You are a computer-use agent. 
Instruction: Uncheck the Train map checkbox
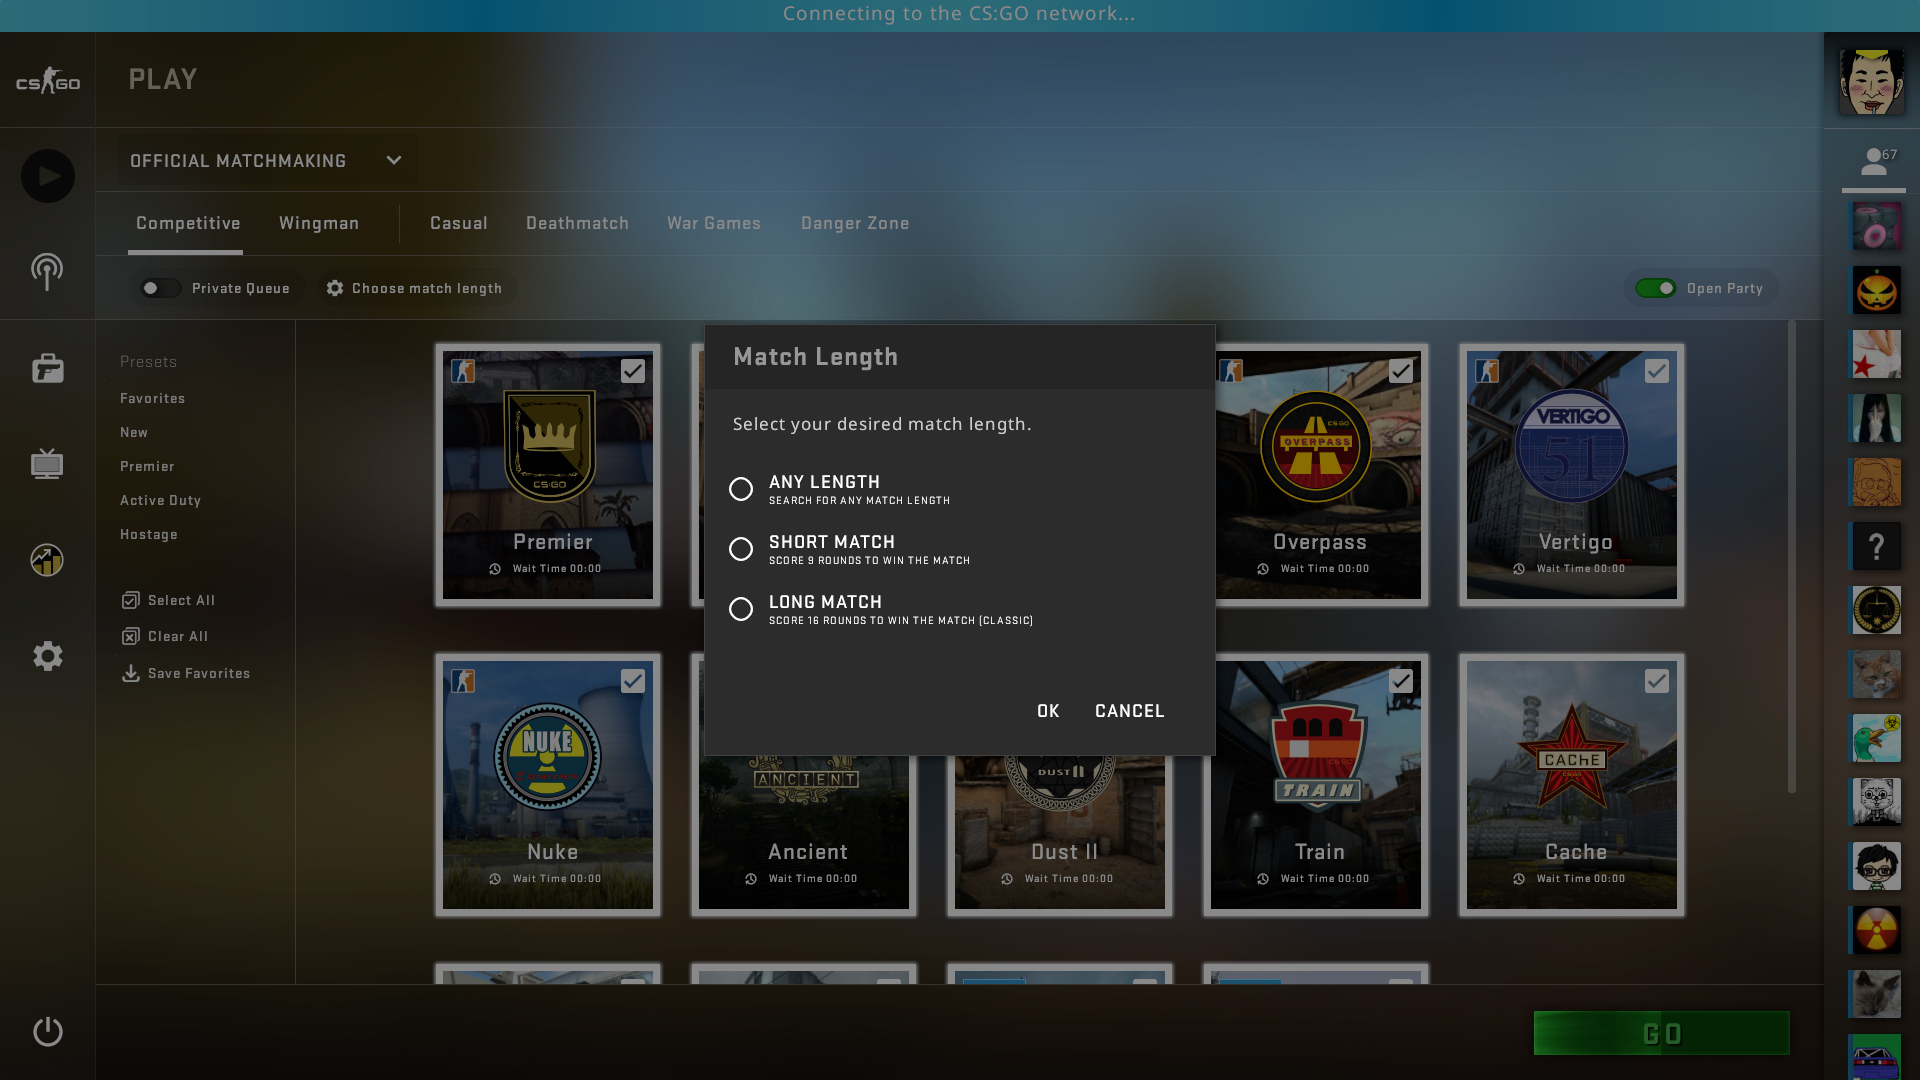(x=1401, y=681)
